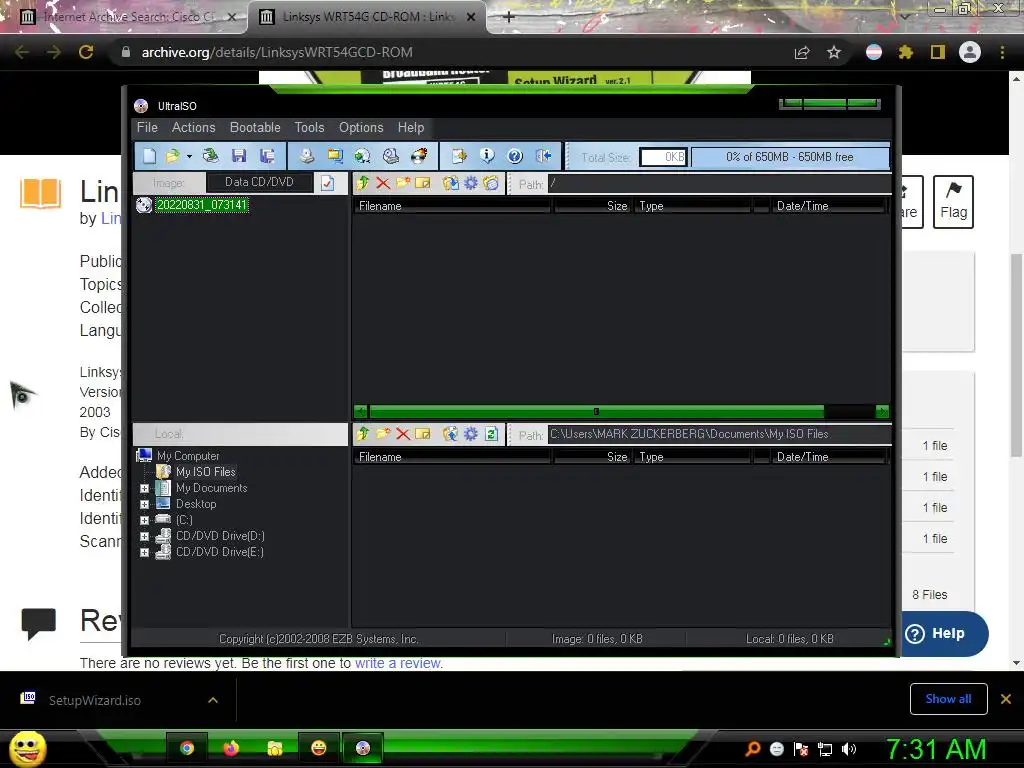Open the Bootable menu

pos(255,127)
